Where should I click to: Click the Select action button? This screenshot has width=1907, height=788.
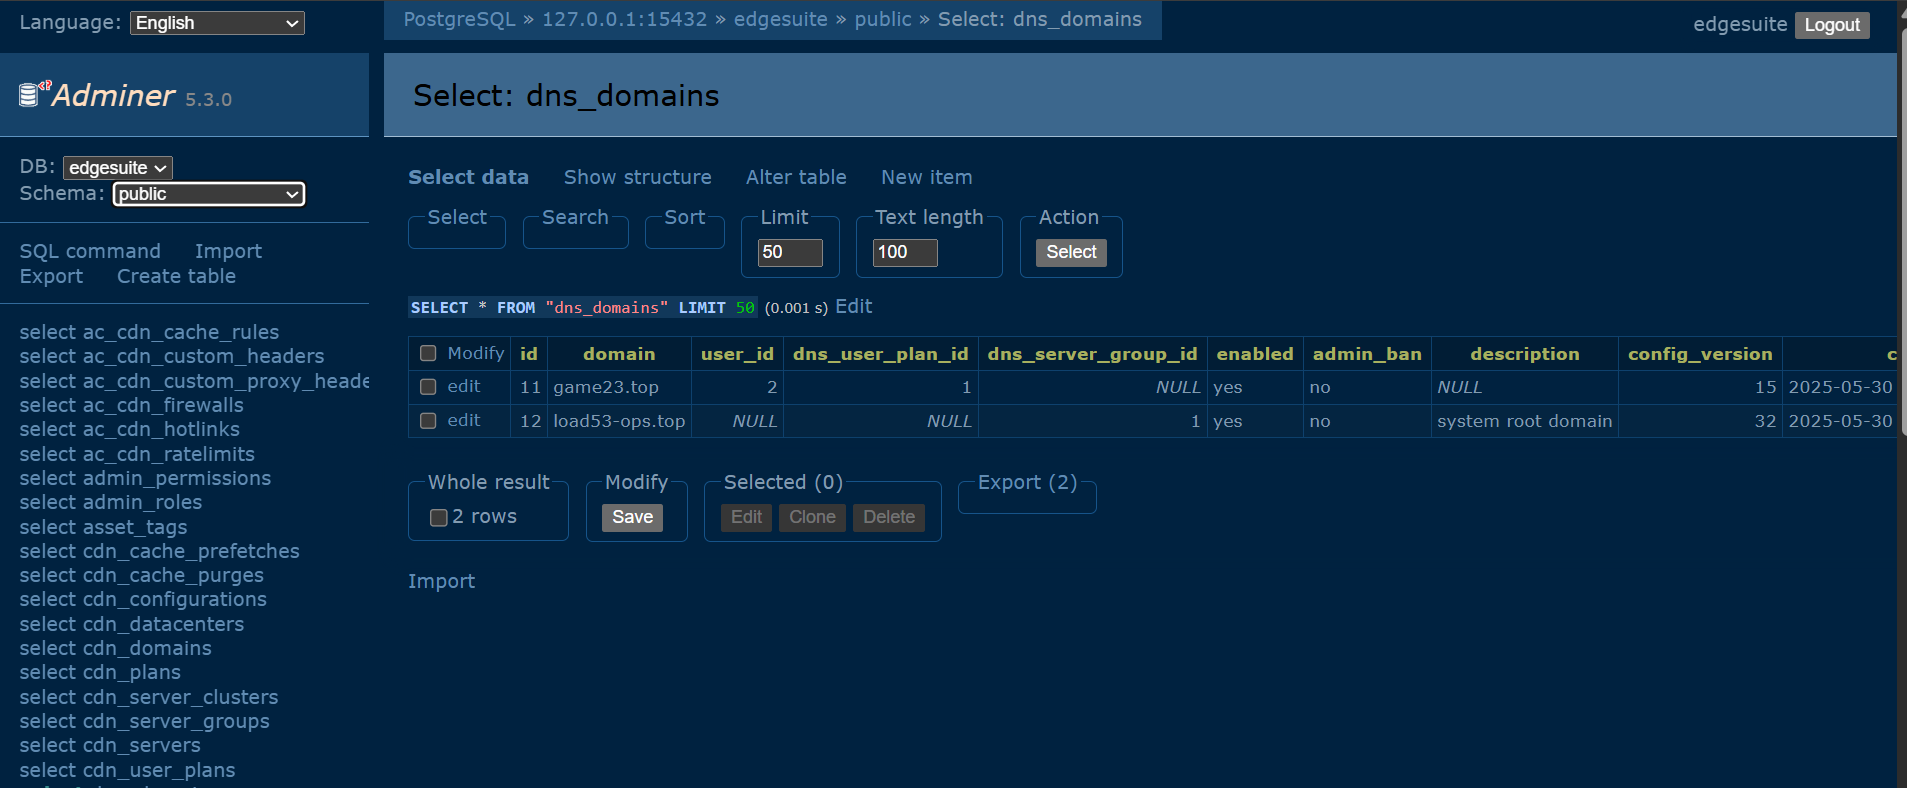tap(1071, 252)
